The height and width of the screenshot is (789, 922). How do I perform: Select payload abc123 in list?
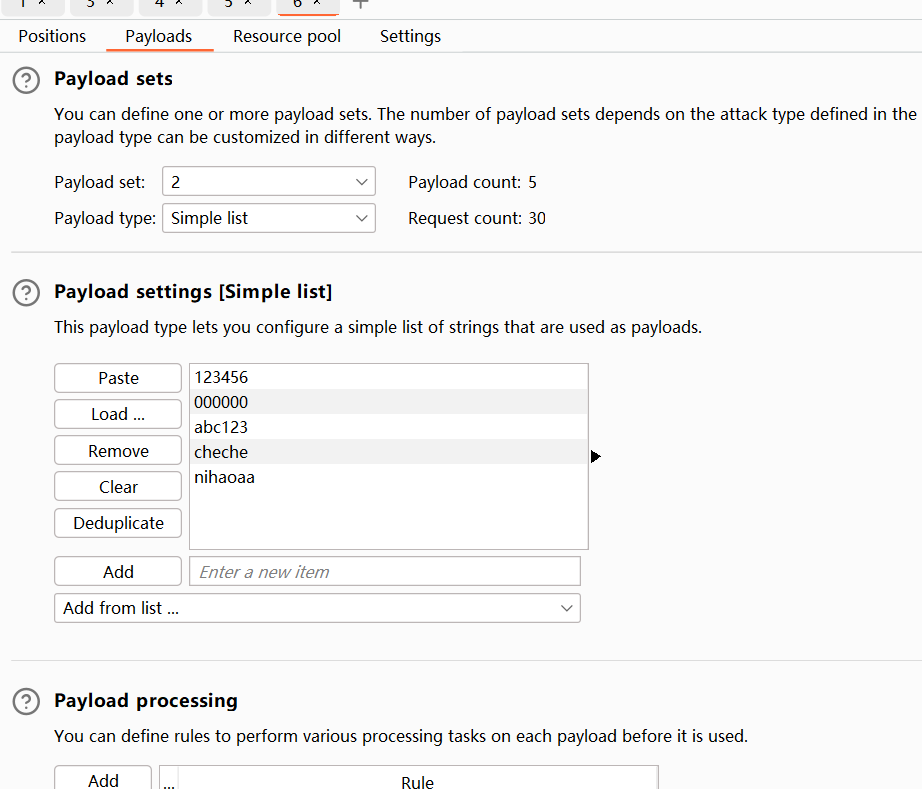click(388, 427)
